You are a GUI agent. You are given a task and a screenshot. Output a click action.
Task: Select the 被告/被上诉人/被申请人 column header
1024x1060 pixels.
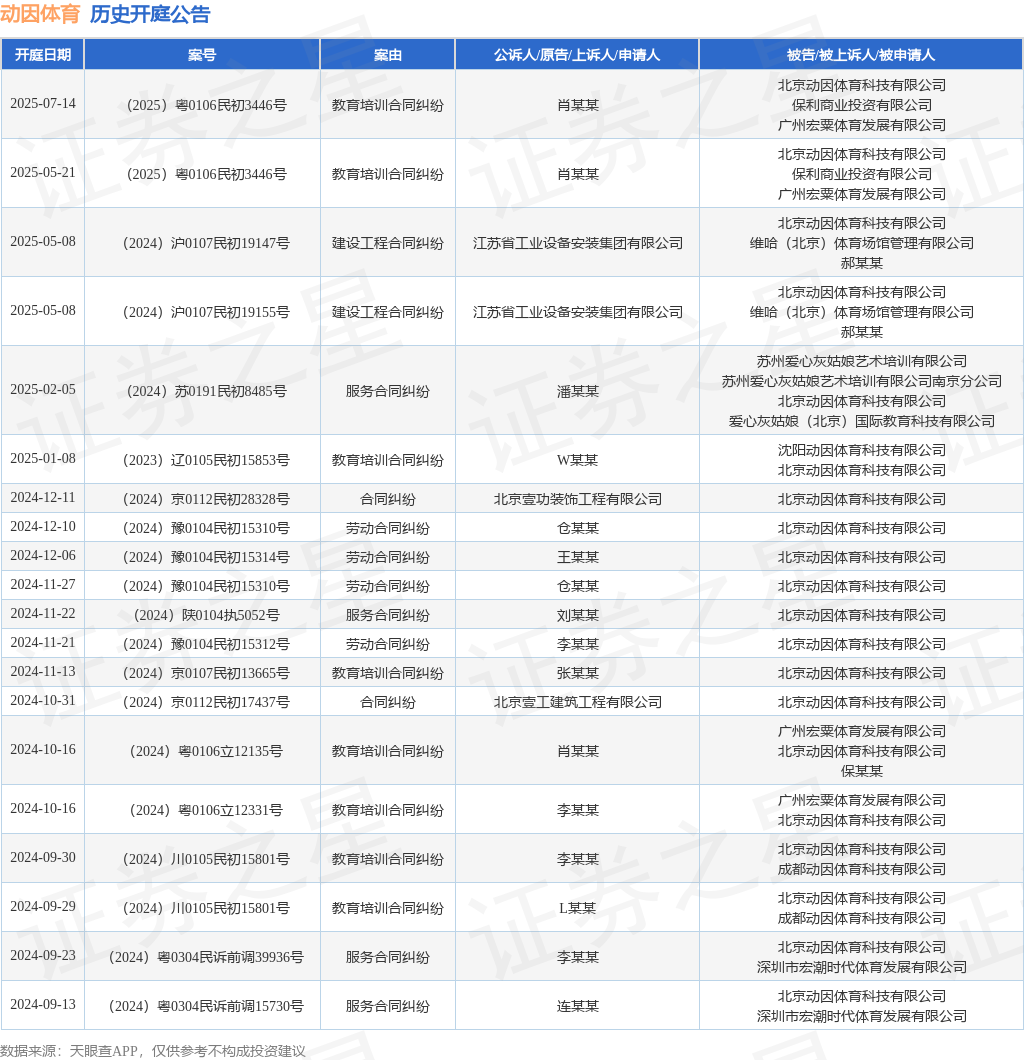pyautogui.click(x=860, y=55)
